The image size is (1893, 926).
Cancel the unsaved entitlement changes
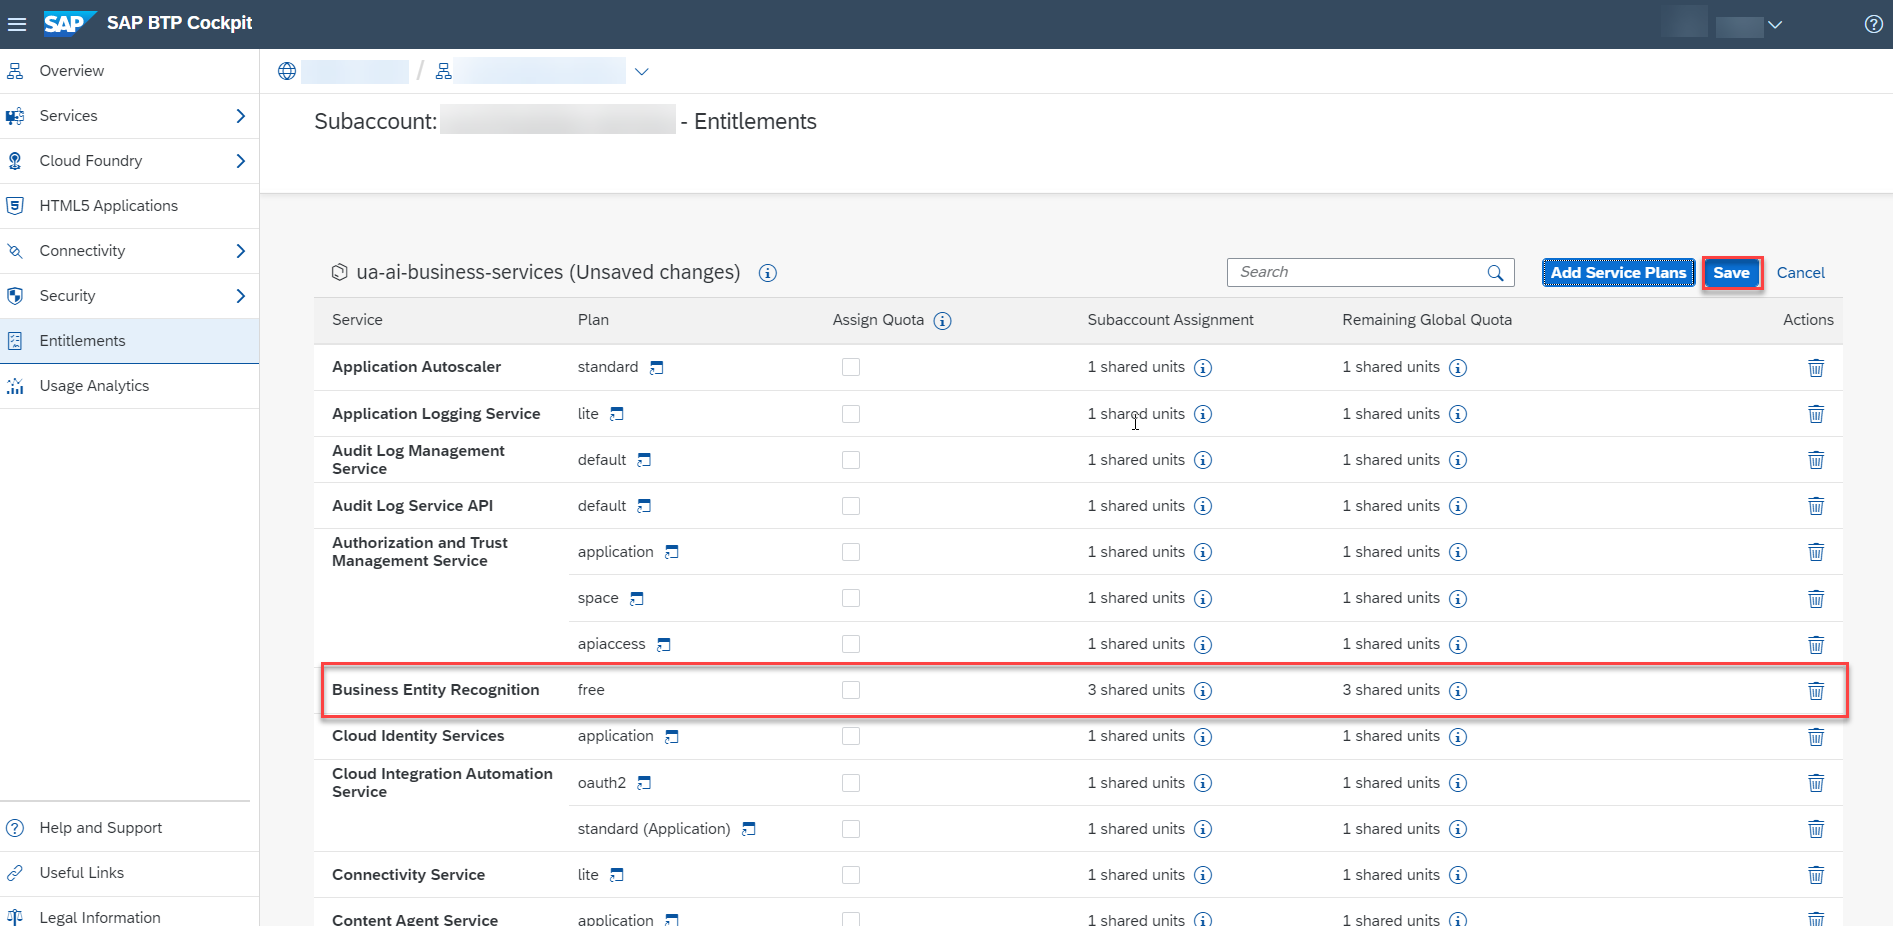(x=1800, y=273)
